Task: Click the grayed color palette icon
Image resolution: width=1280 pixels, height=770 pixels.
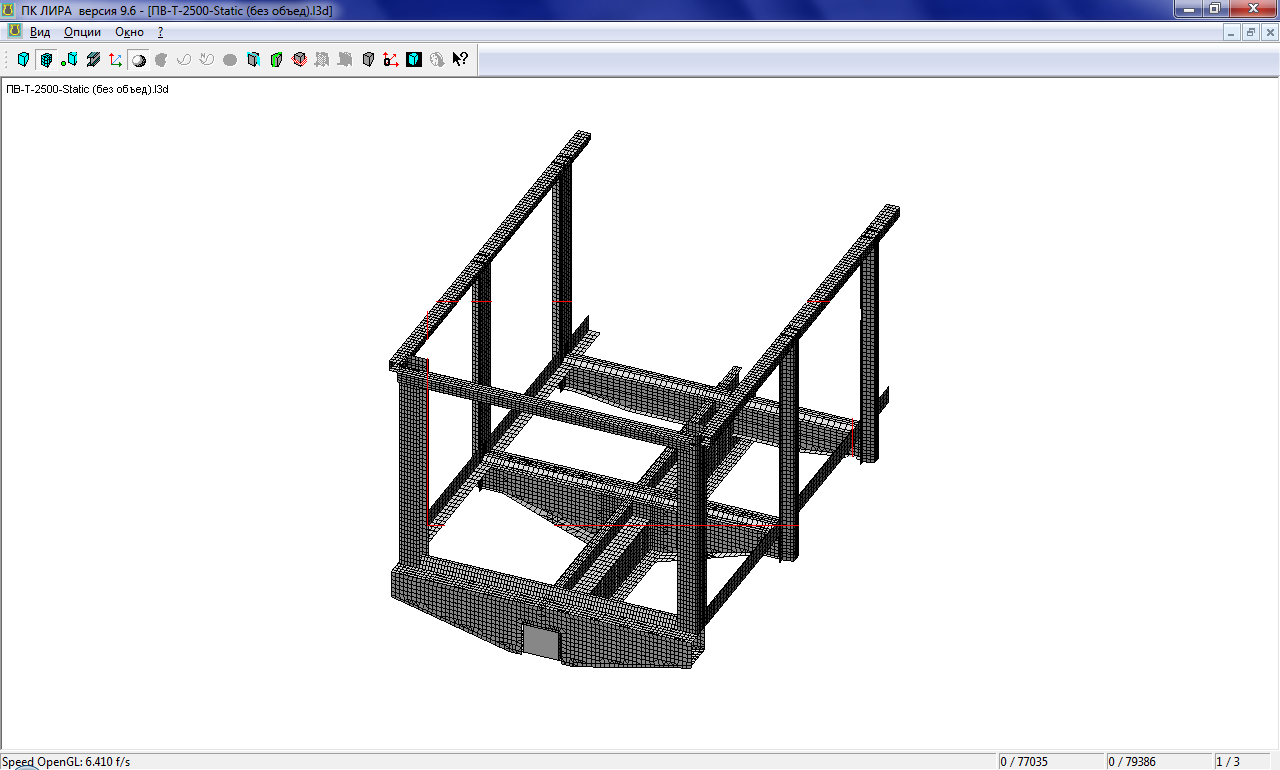Action: coord(437,60)
